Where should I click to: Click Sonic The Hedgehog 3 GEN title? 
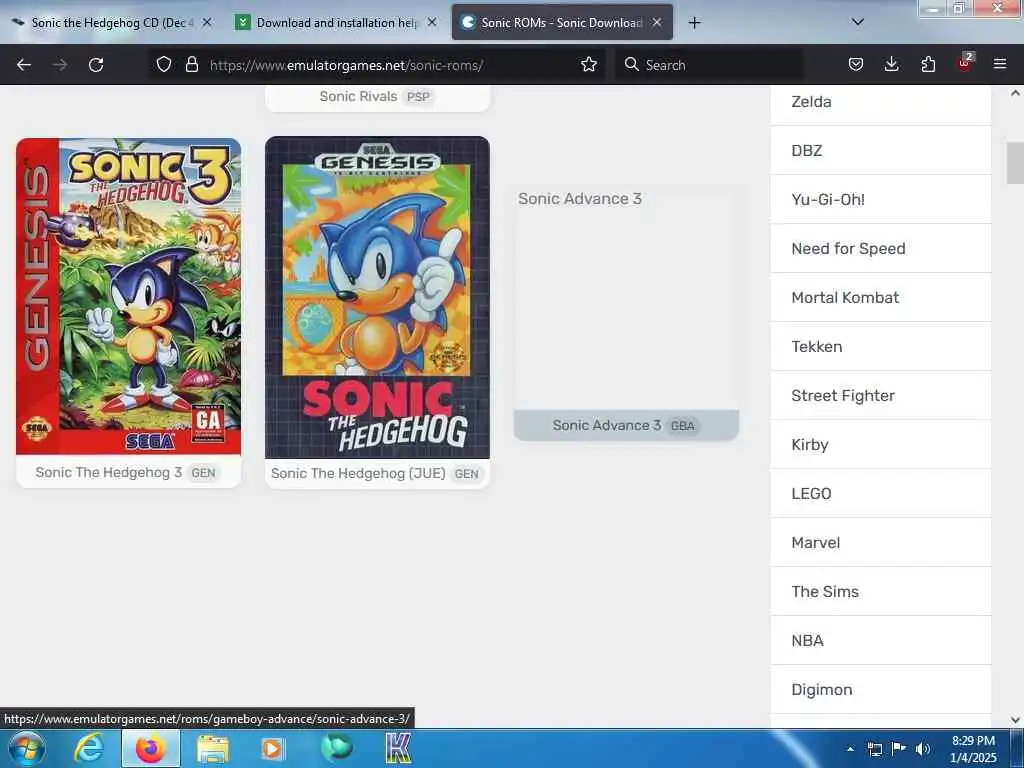click(x=129, y=473)
